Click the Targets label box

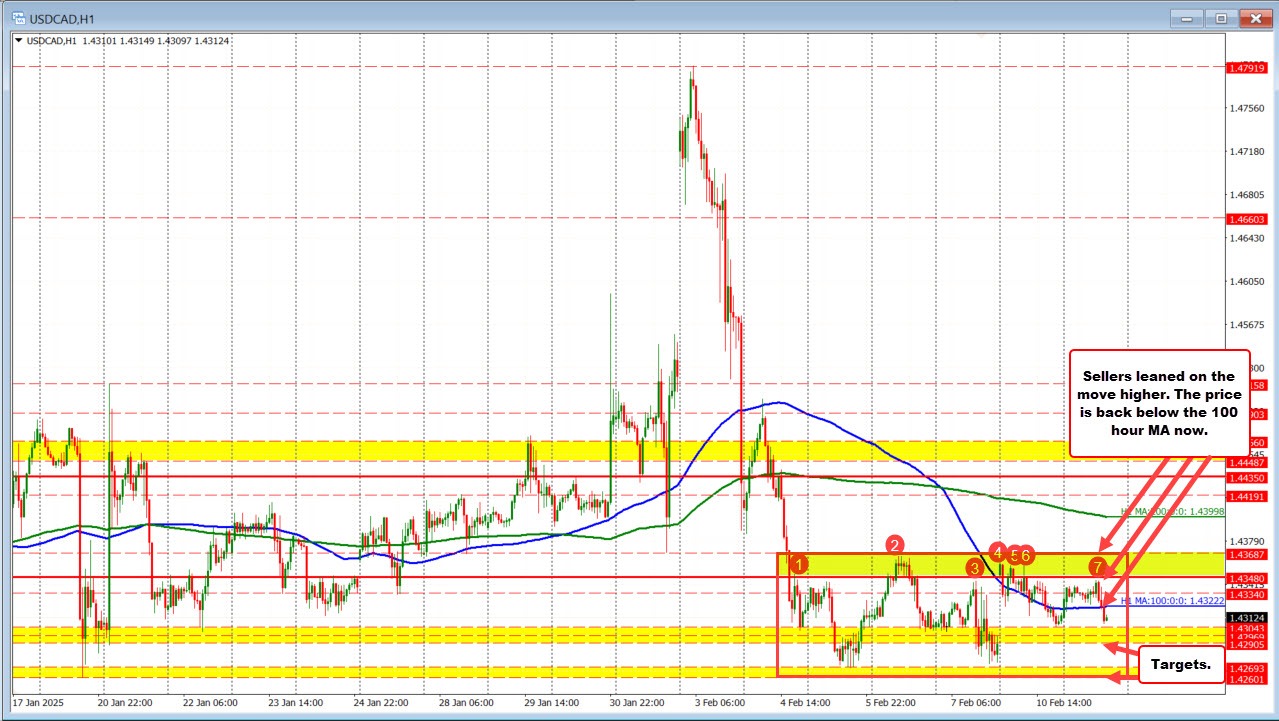pos(1180,664)
